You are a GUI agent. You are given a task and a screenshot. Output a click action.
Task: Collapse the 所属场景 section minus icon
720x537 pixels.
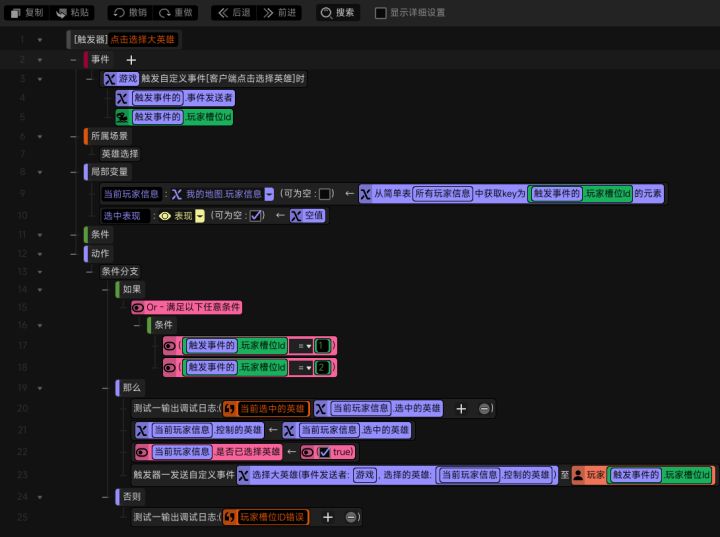pyautogui.click(x=73, y=136)
